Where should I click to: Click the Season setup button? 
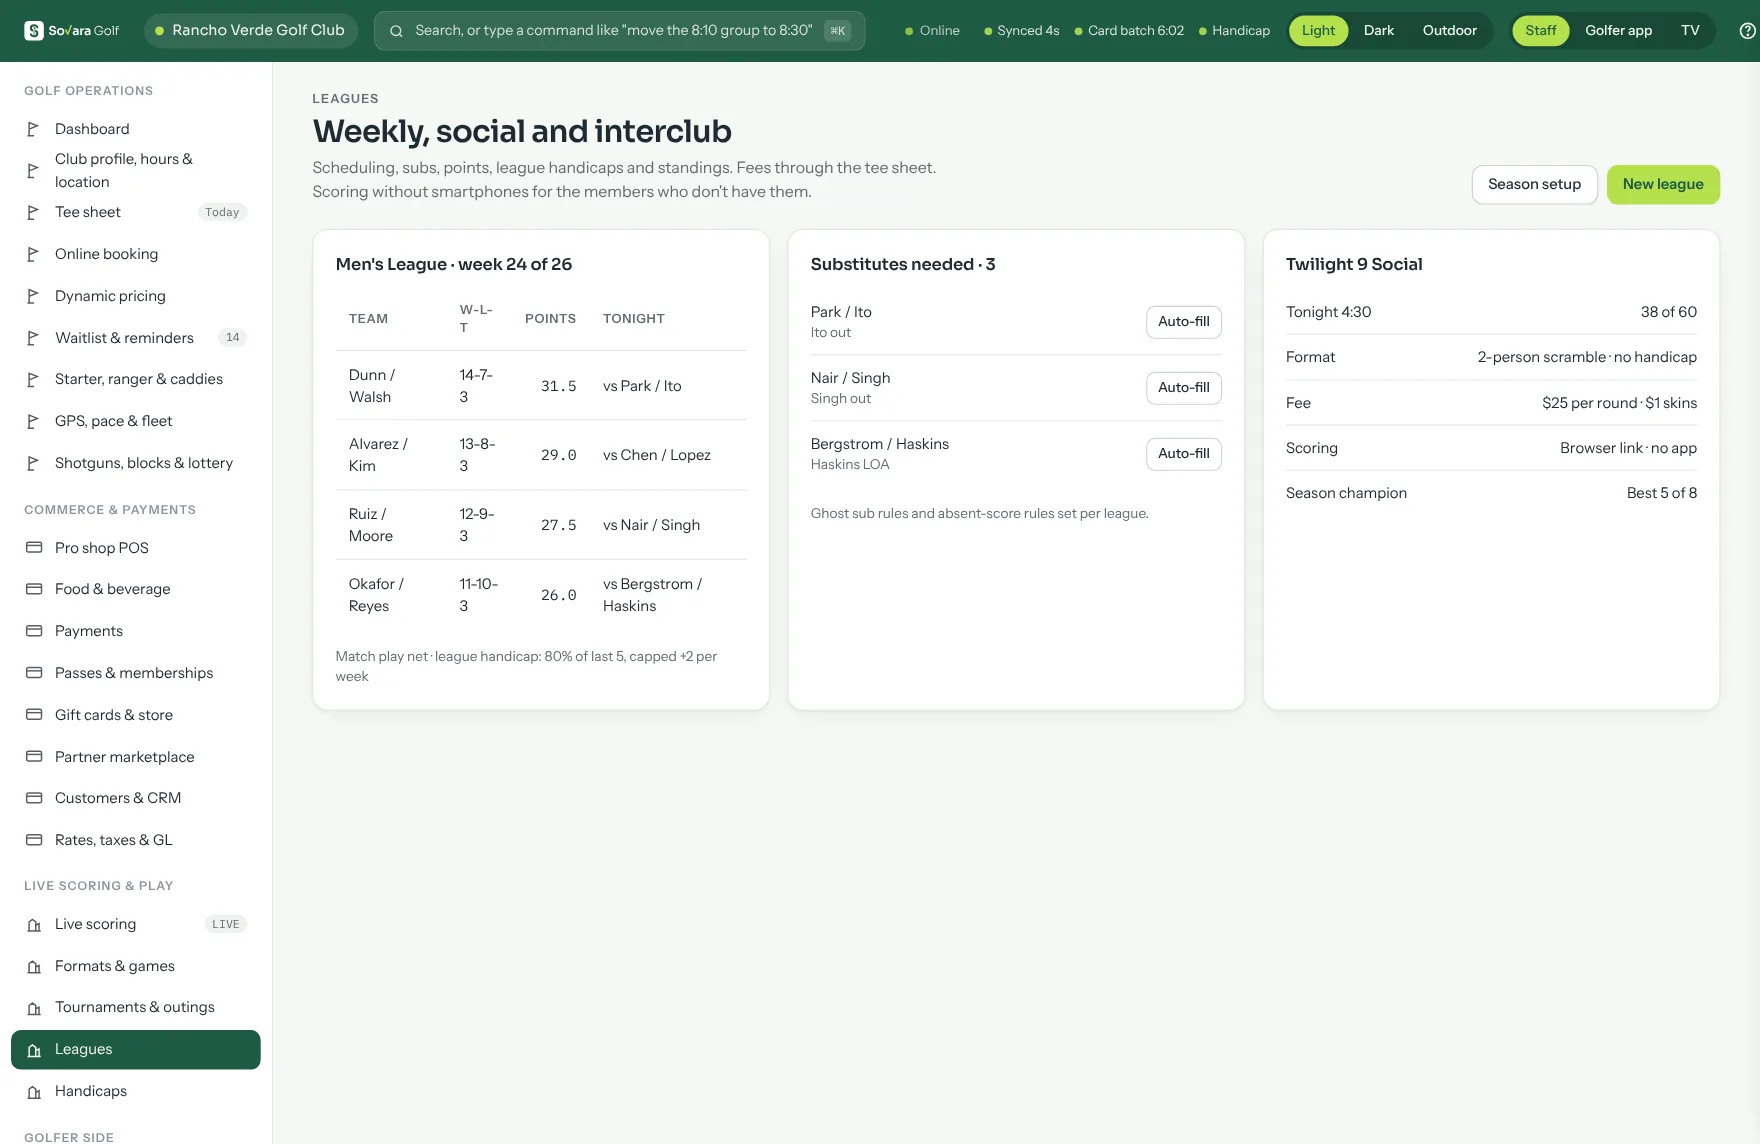[x=1534, y=185]
